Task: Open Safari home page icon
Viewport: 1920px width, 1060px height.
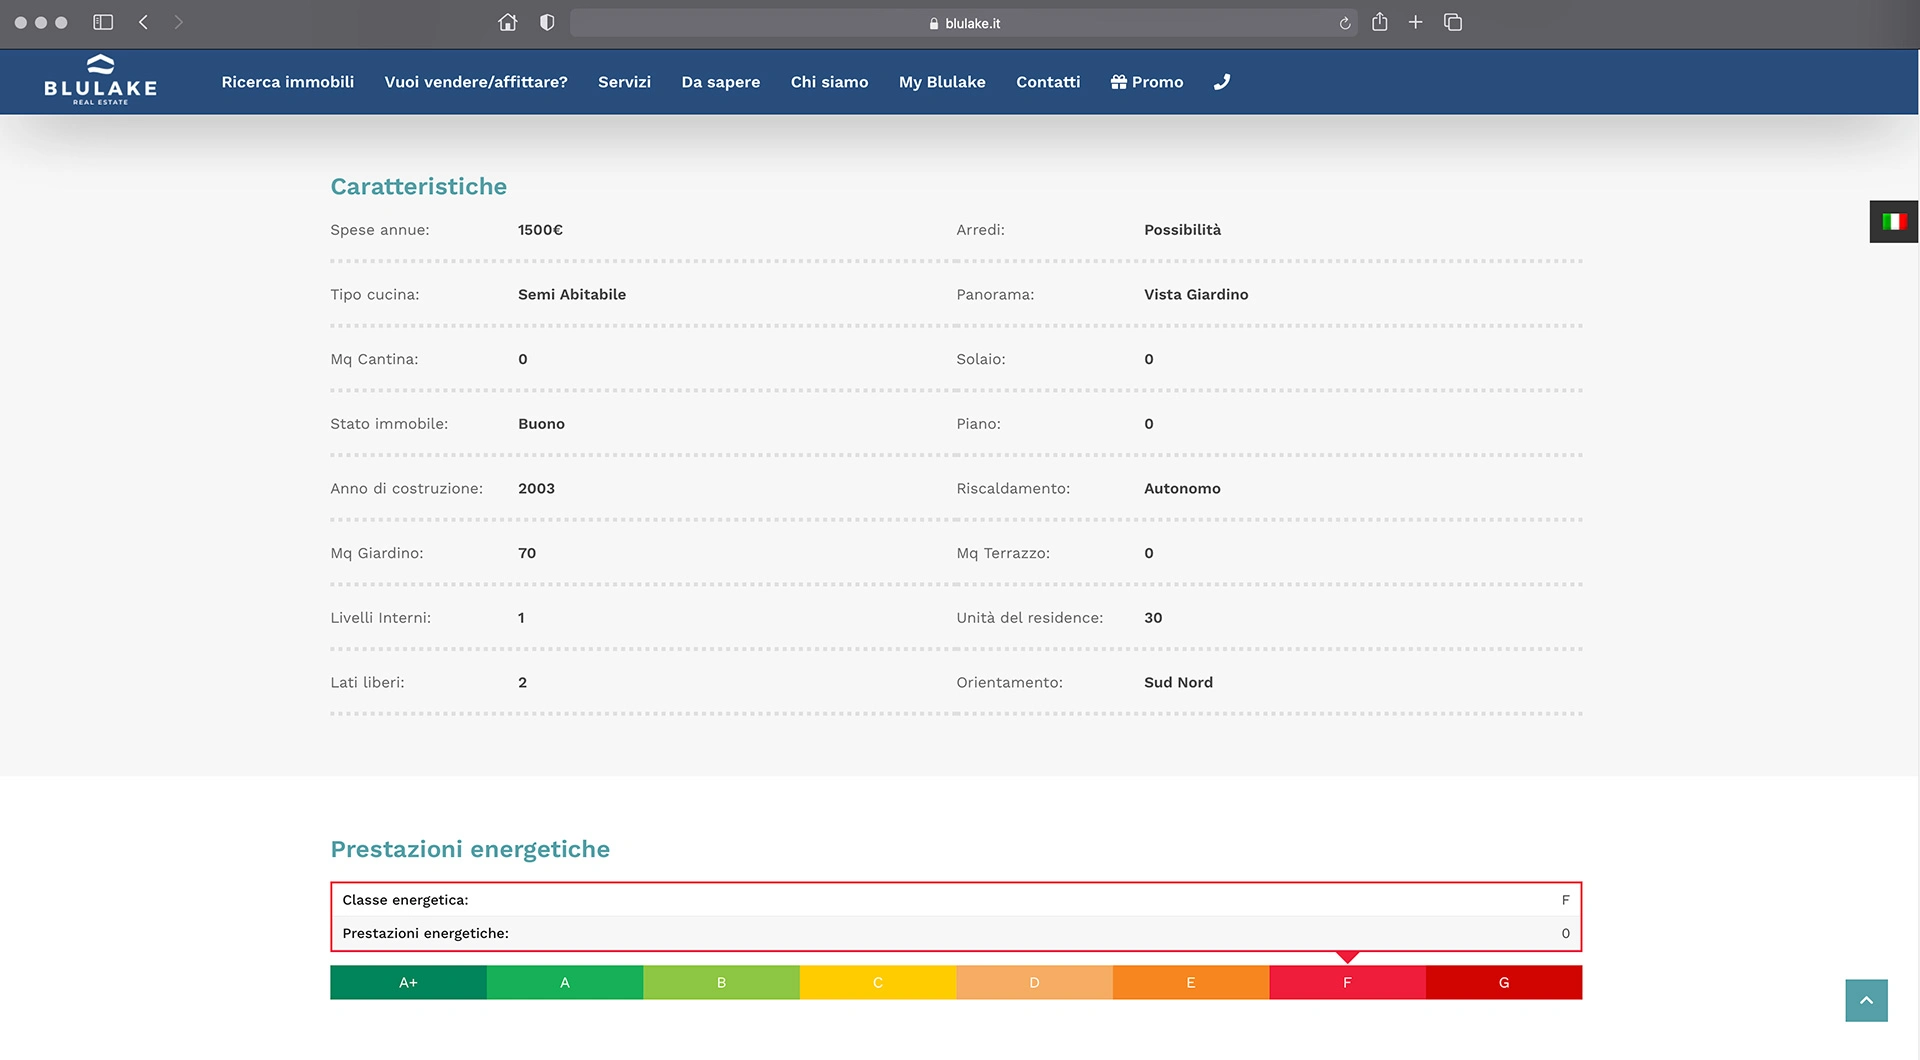Action: pos(508,22)
